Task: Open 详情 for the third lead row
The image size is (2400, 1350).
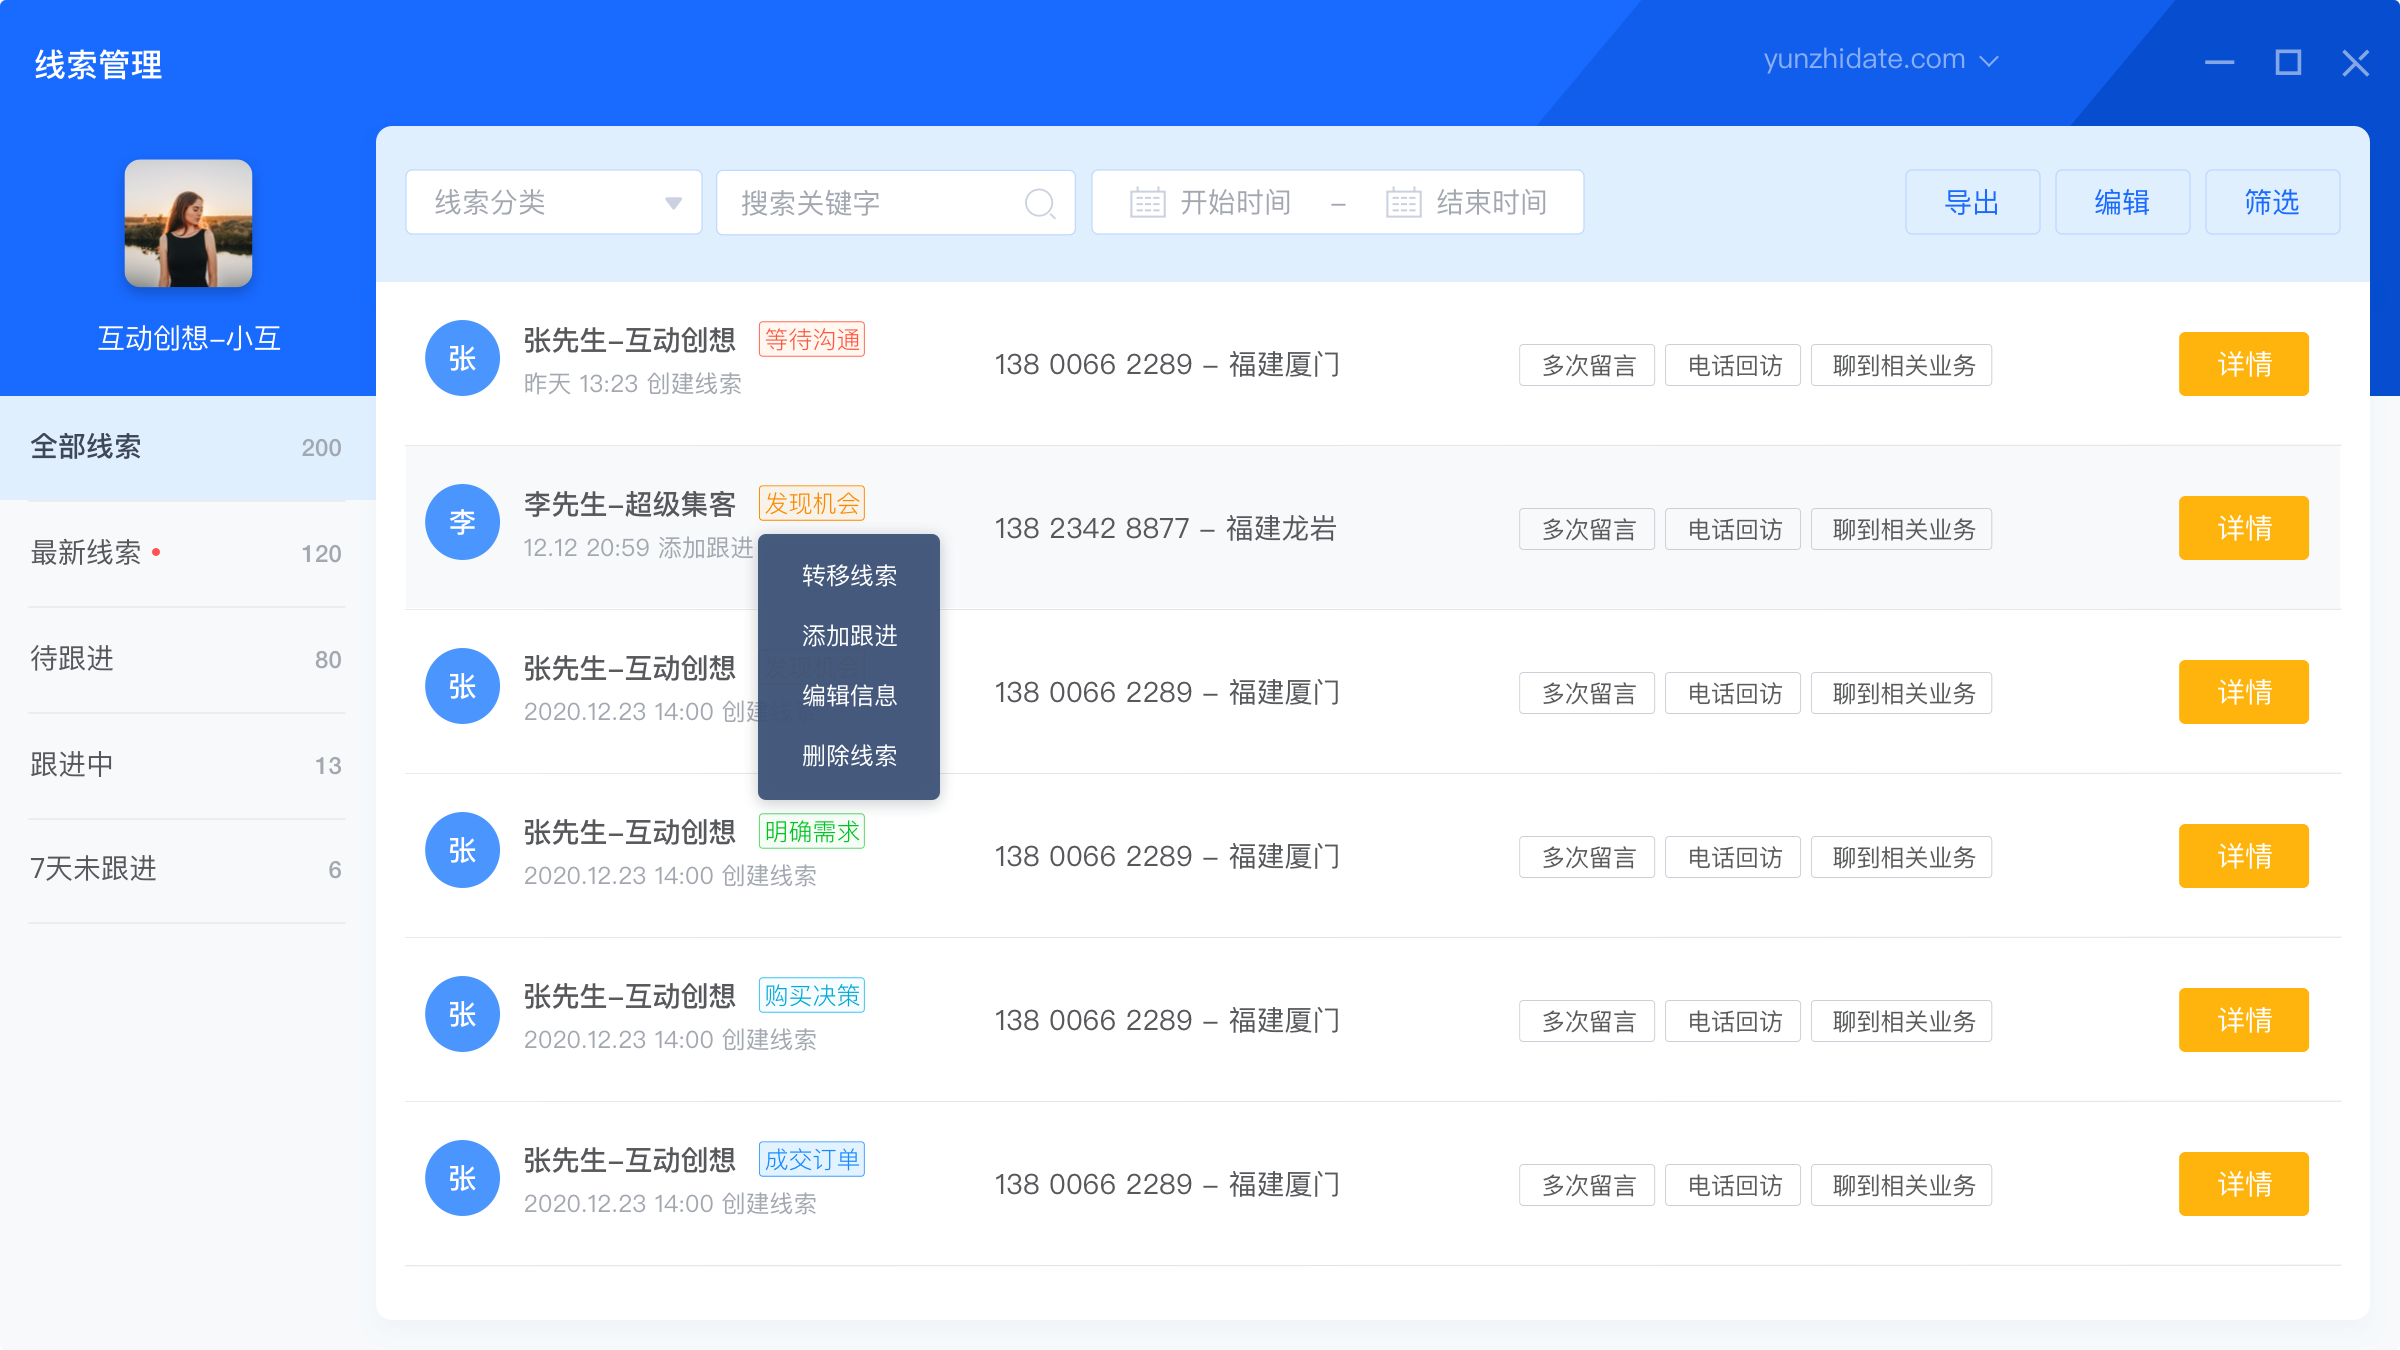Action: coord(2244,692)
